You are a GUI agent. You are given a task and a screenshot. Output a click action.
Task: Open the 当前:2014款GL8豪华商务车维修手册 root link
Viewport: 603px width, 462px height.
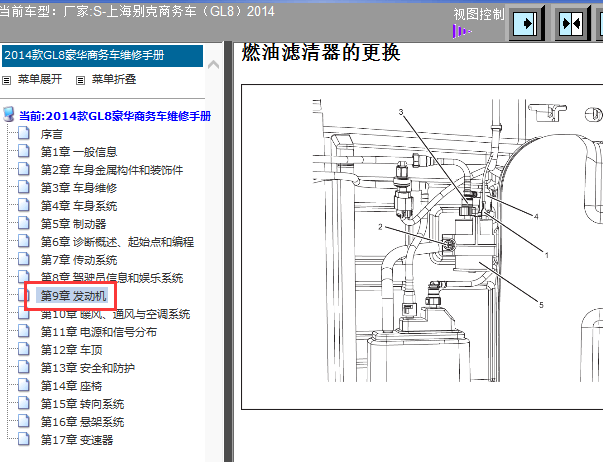(115, 116)
